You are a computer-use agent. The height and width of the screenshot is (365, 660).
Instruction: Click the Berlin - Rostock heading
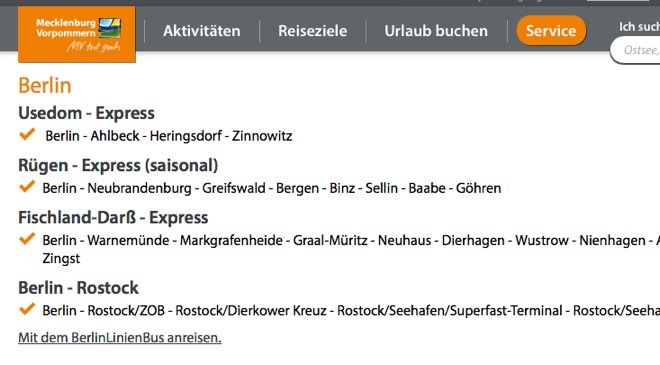(78, 288)
